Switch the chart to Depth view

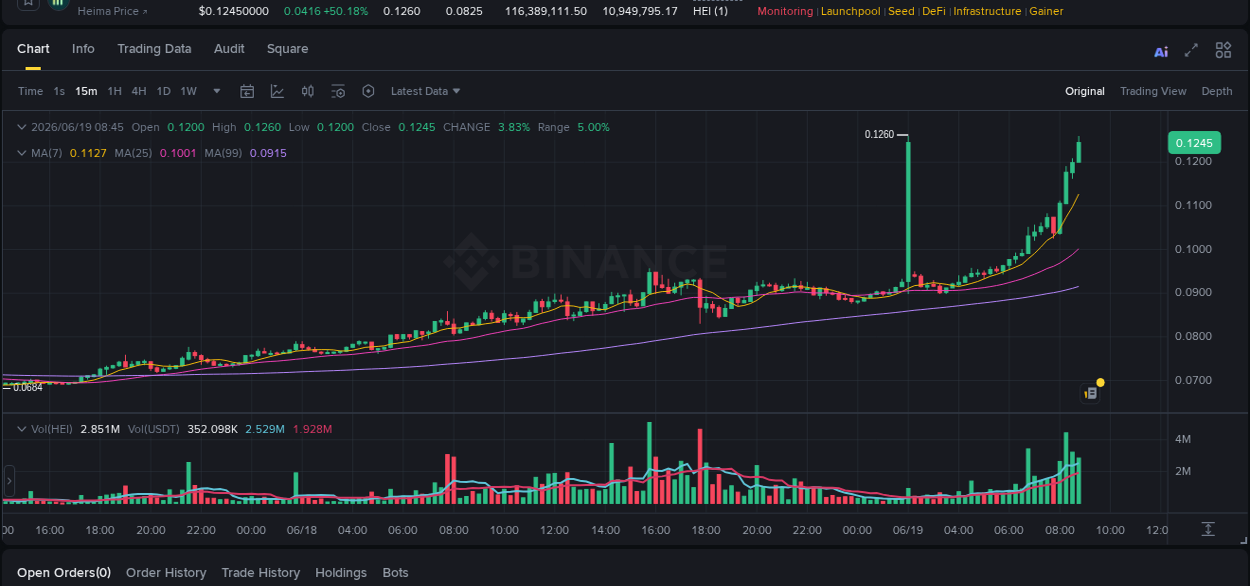click(1217, 91)
